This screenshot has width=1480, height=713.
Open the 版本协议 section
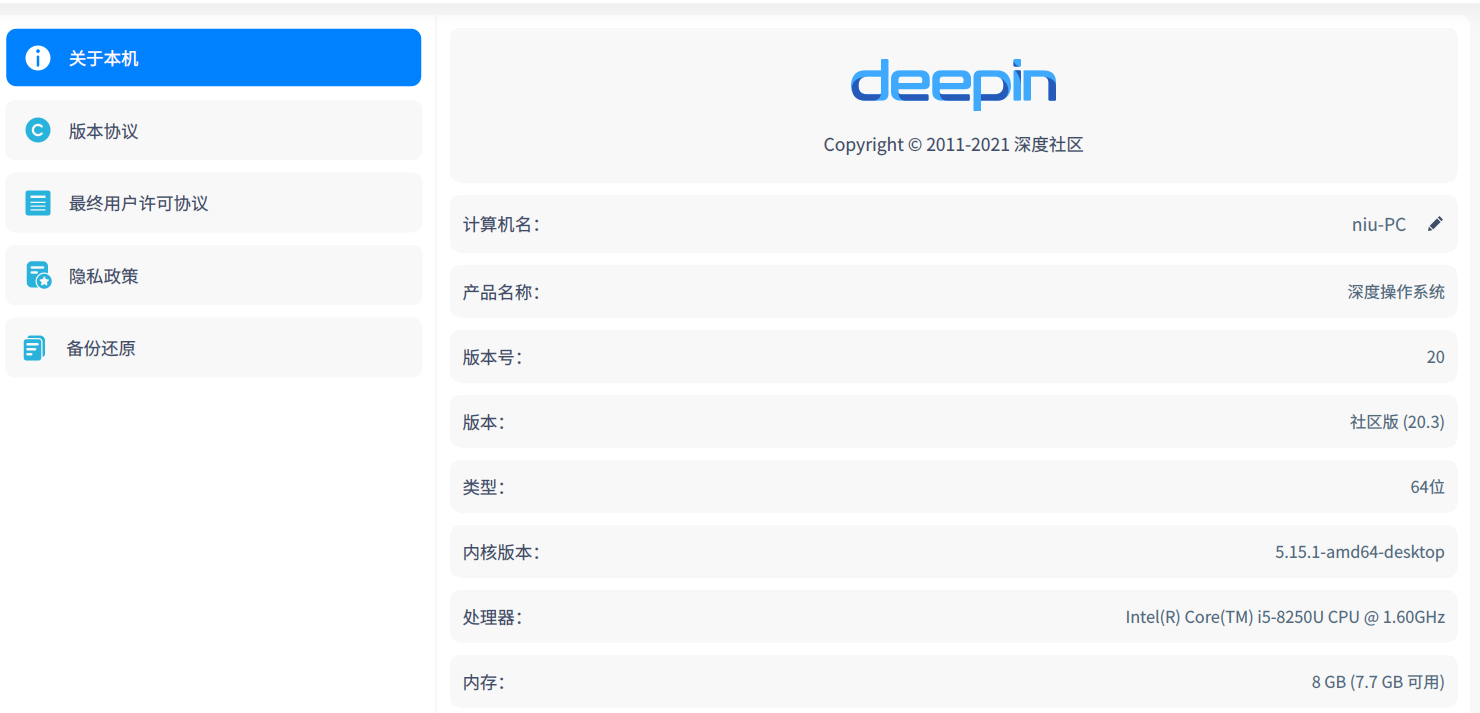213,130
